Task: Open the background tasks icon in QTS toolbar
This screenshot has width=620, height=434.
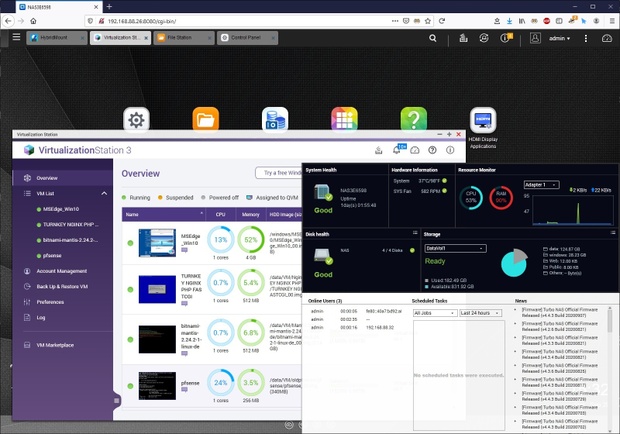Action: 463,38
